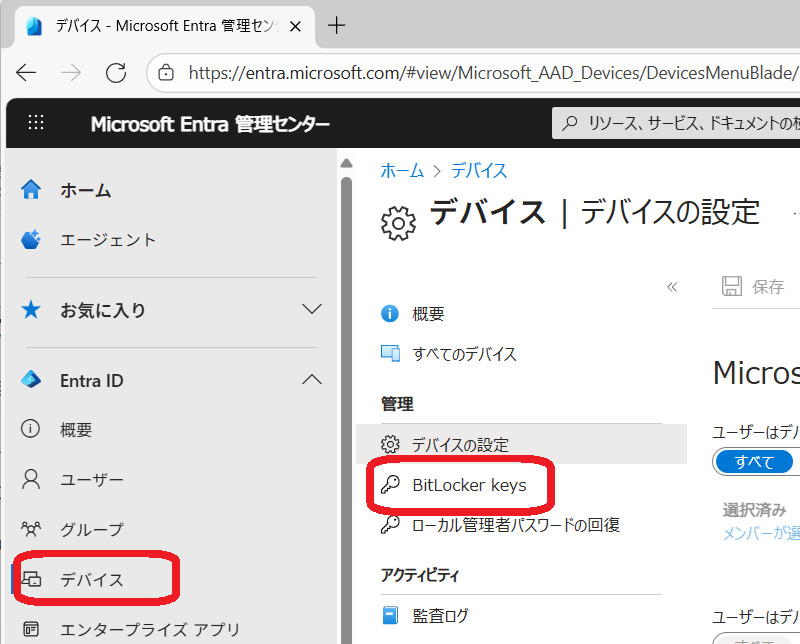800x644 pixels.
Task: Click the gear icon beside page title
Action: pos(398,223)
